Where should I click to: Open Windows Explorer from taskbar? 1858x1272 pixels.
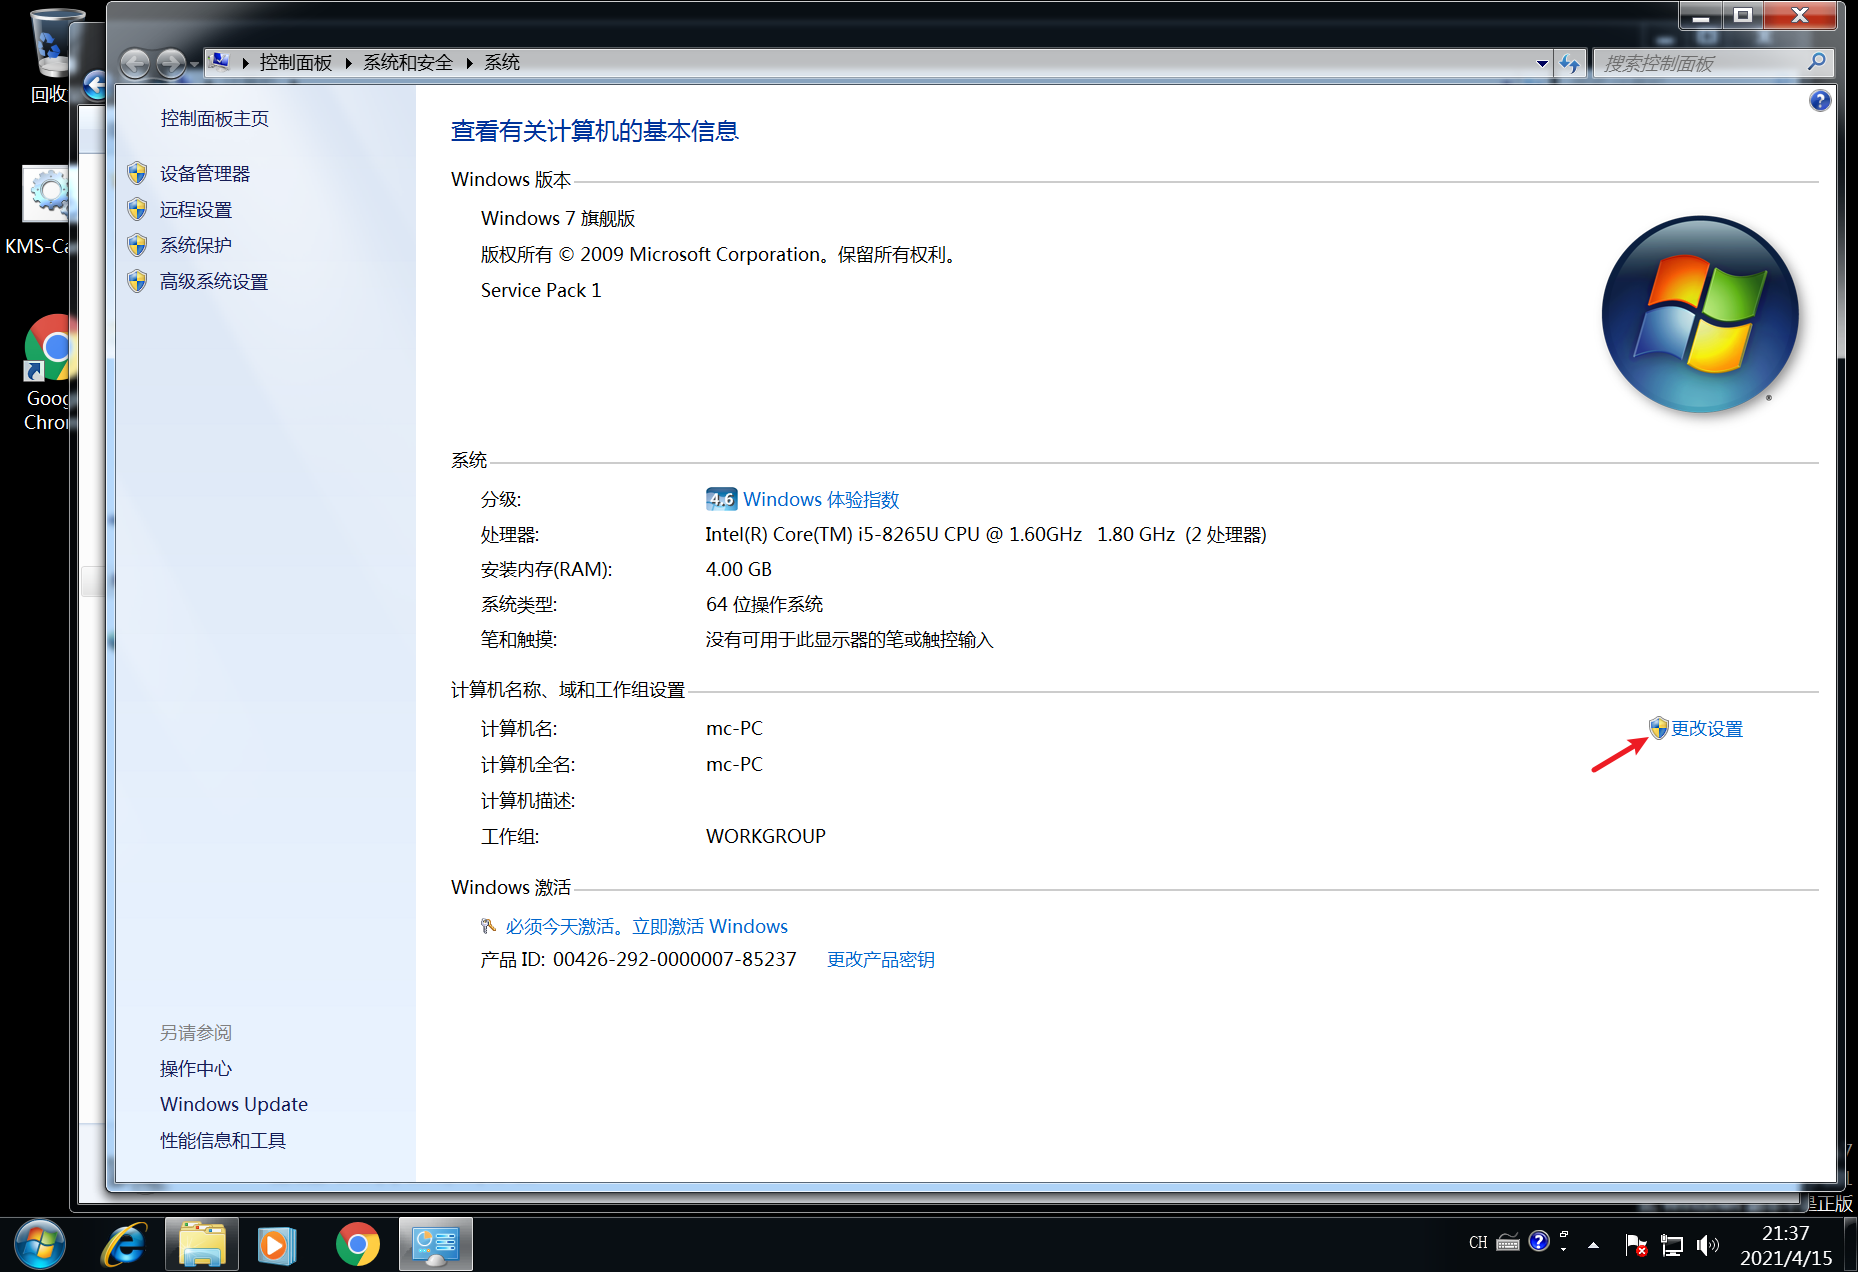point(202,1244)
